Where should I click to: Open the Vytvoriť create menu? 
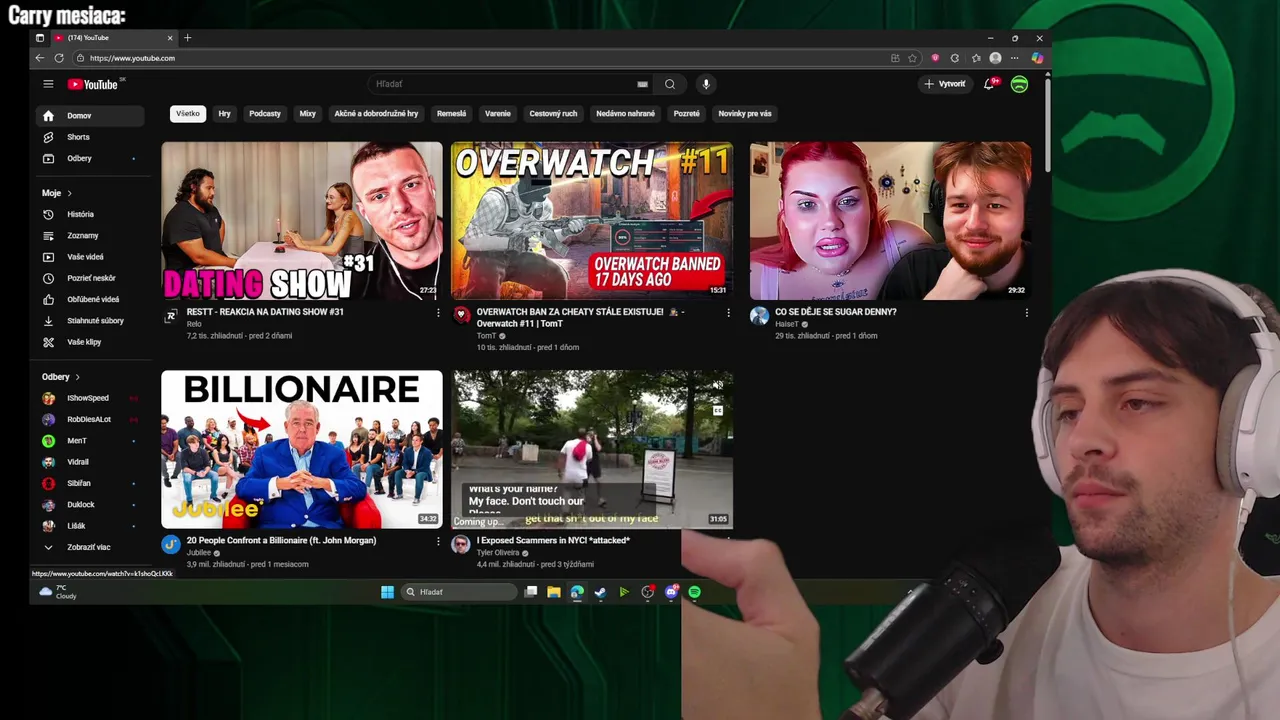tap(945, 84)
